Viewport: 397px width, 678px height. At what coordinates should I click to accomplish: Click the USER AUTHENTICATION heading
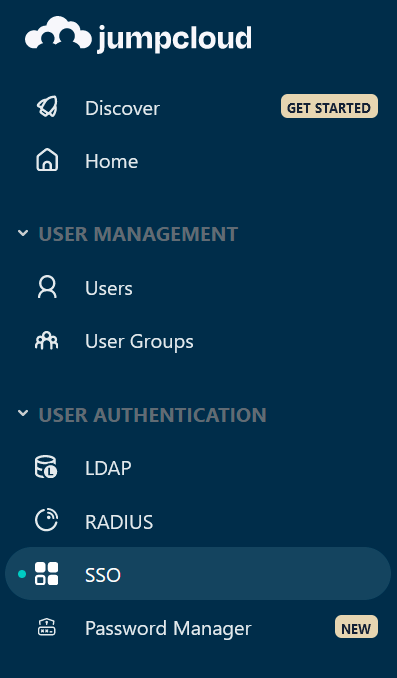(x=152, y=415)
